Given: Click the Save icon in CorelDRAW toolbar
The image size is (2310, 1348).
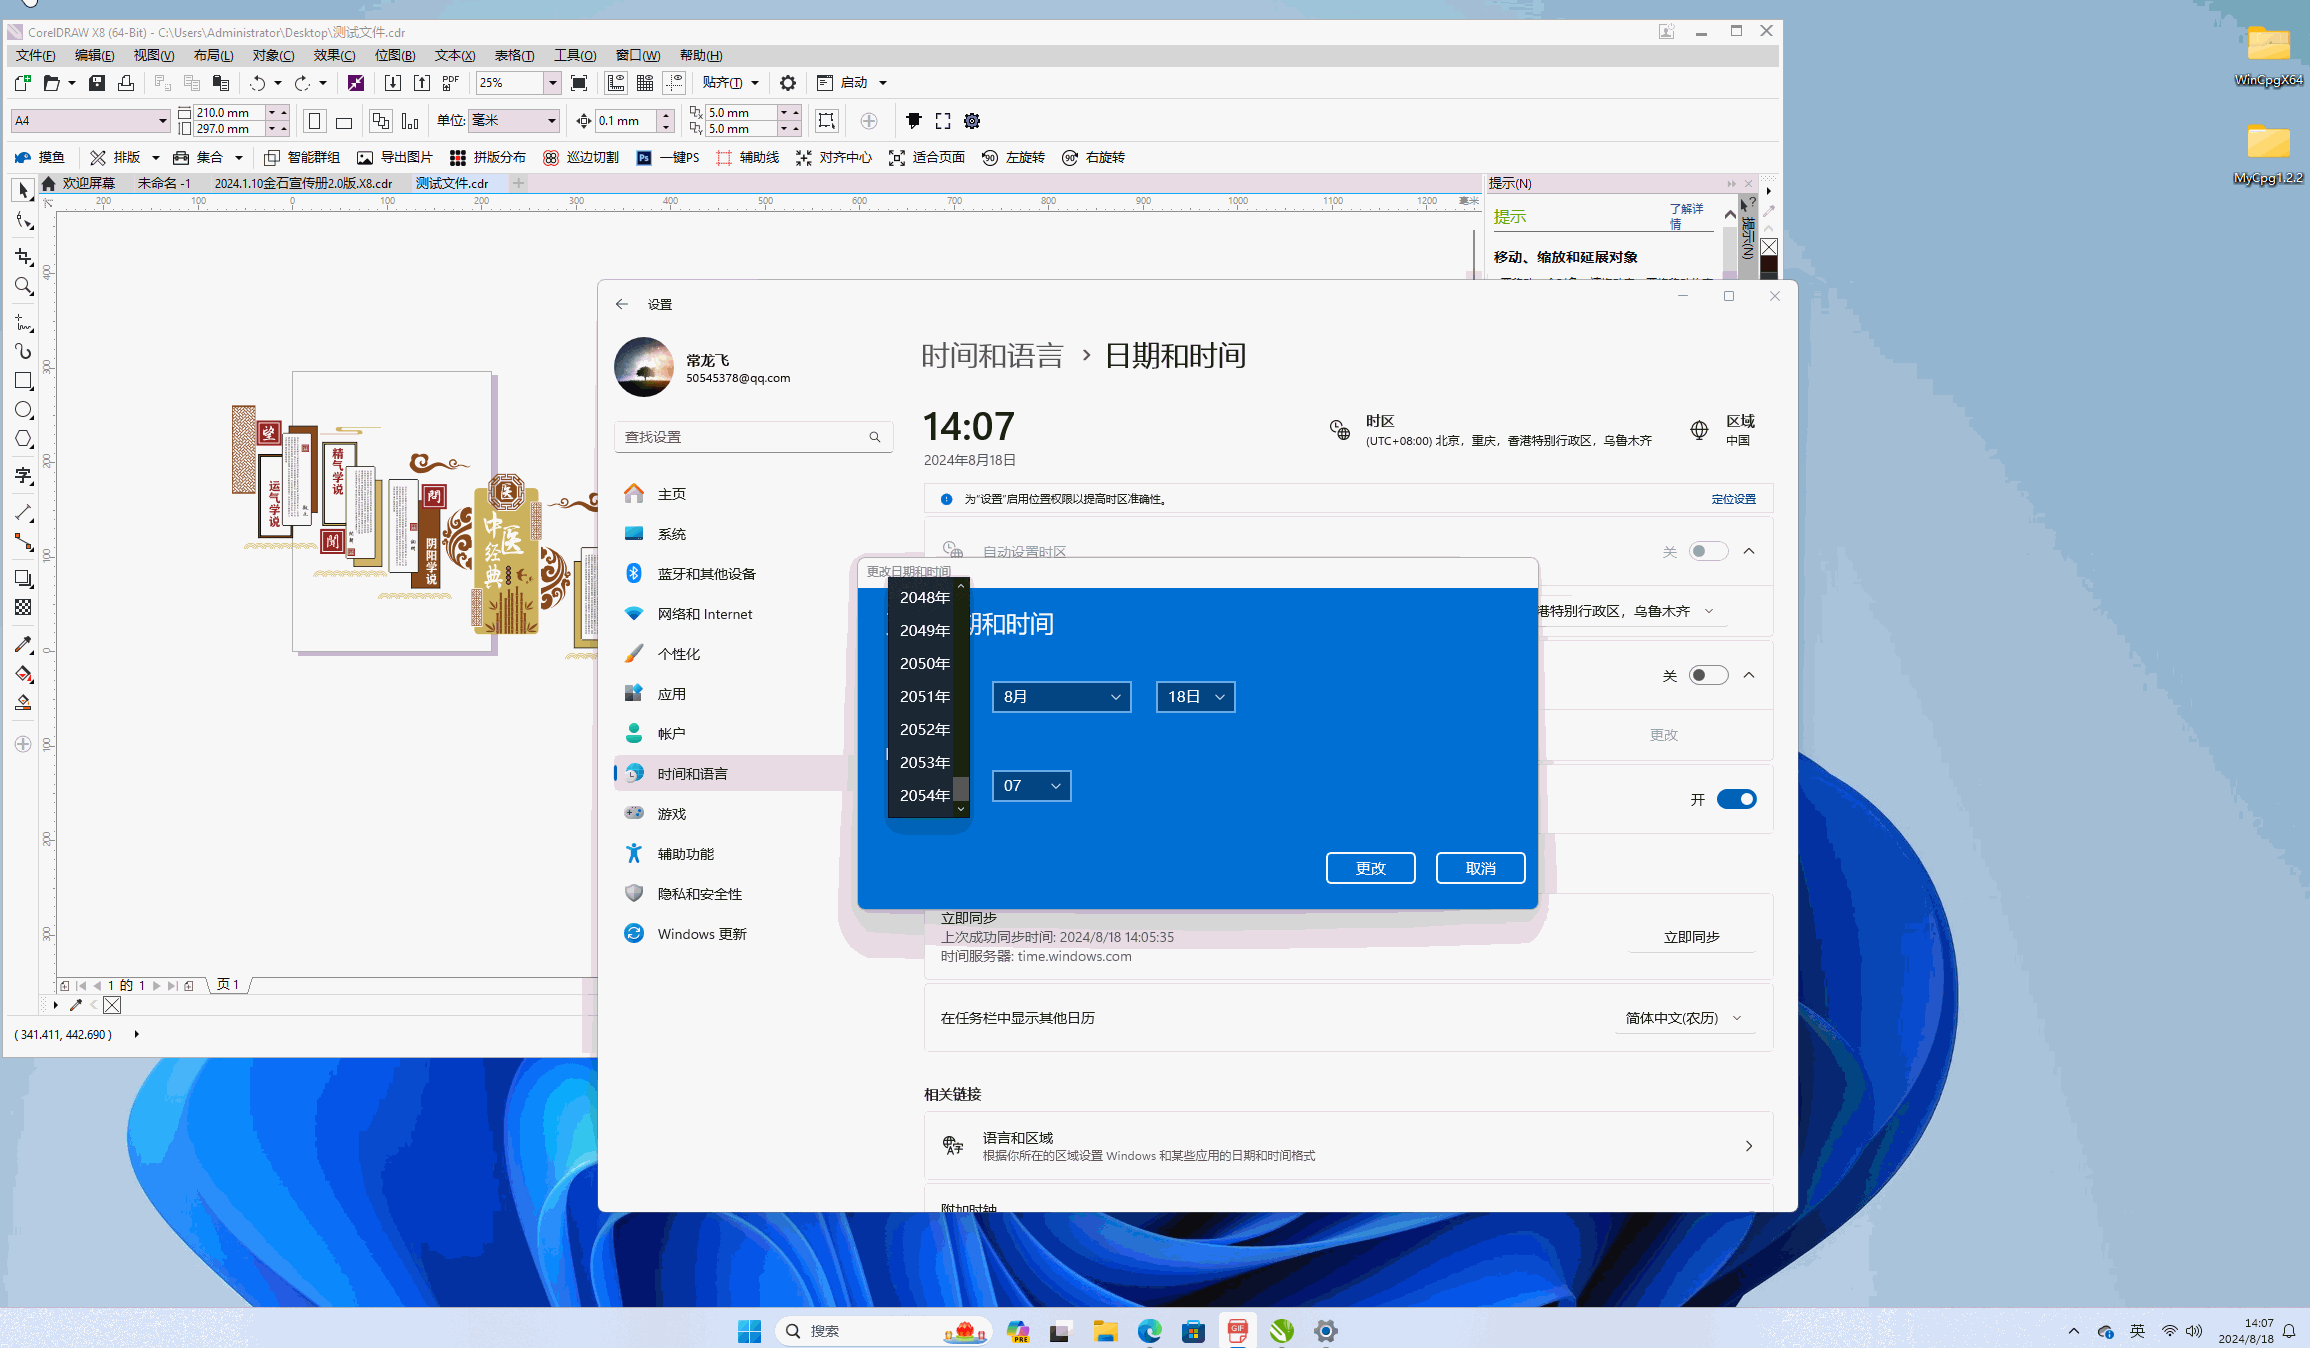Looking at the screenshot, I should pyautogui.click(x=97, y=83).
